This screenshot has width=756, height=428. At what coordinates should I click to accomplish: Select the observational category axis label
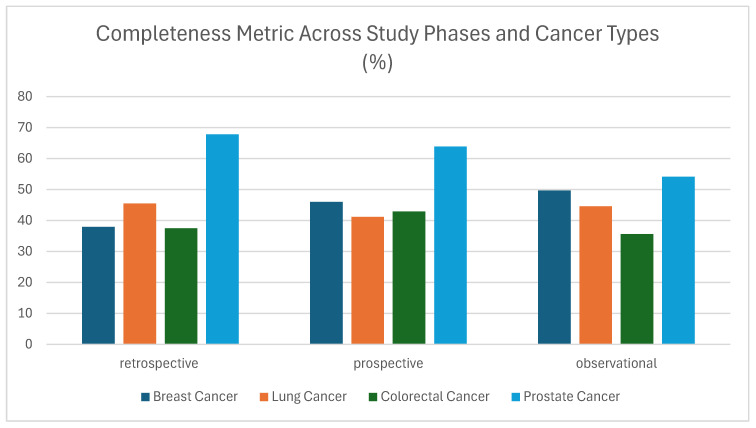[616, 363]
